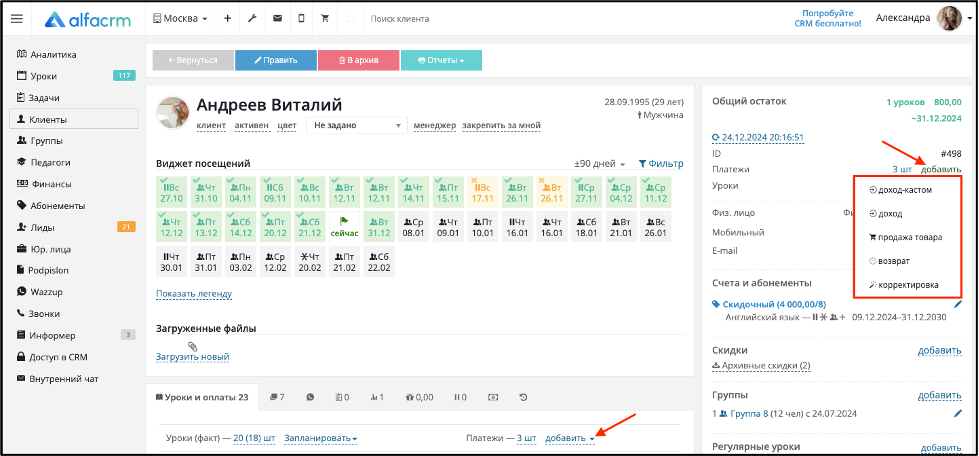
Task: Open the wrench settings icon
Action: (x=252, y=19)
